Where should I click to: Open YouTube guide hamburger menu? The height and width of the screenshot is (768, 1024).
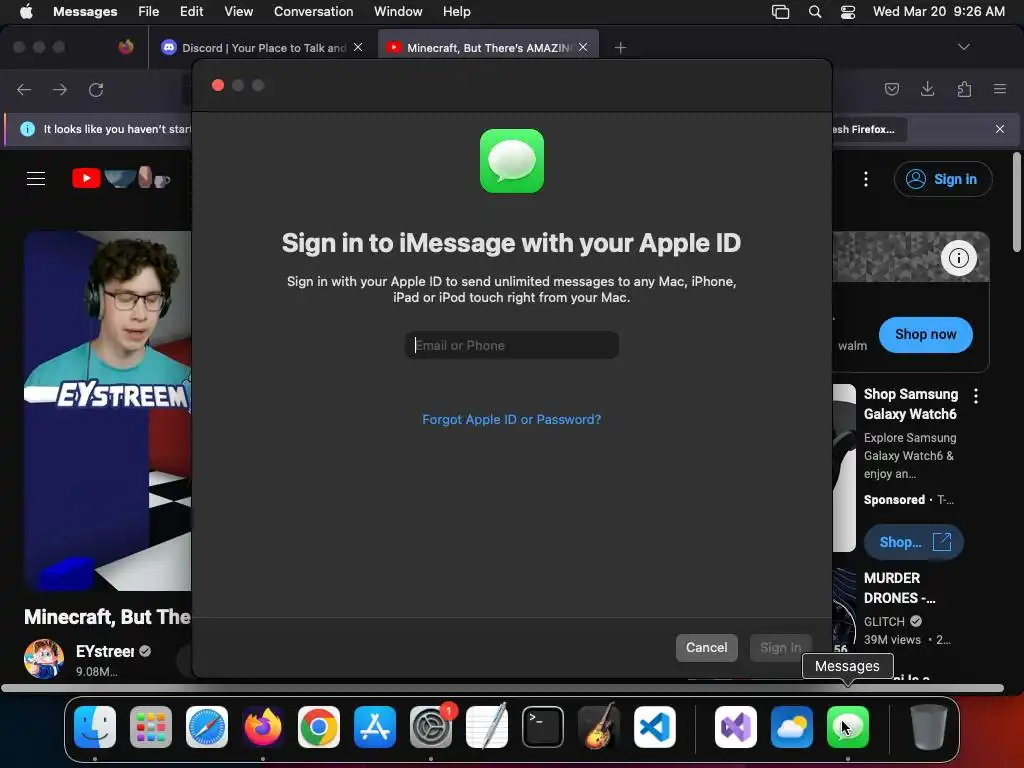tap(36, 178)
